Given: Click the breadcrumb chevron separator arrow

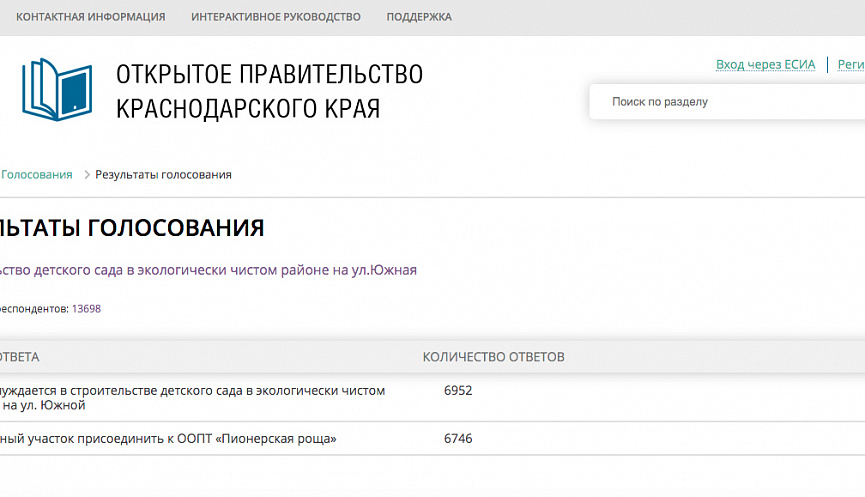Looking at the screenshot, I should click(86, 175).
